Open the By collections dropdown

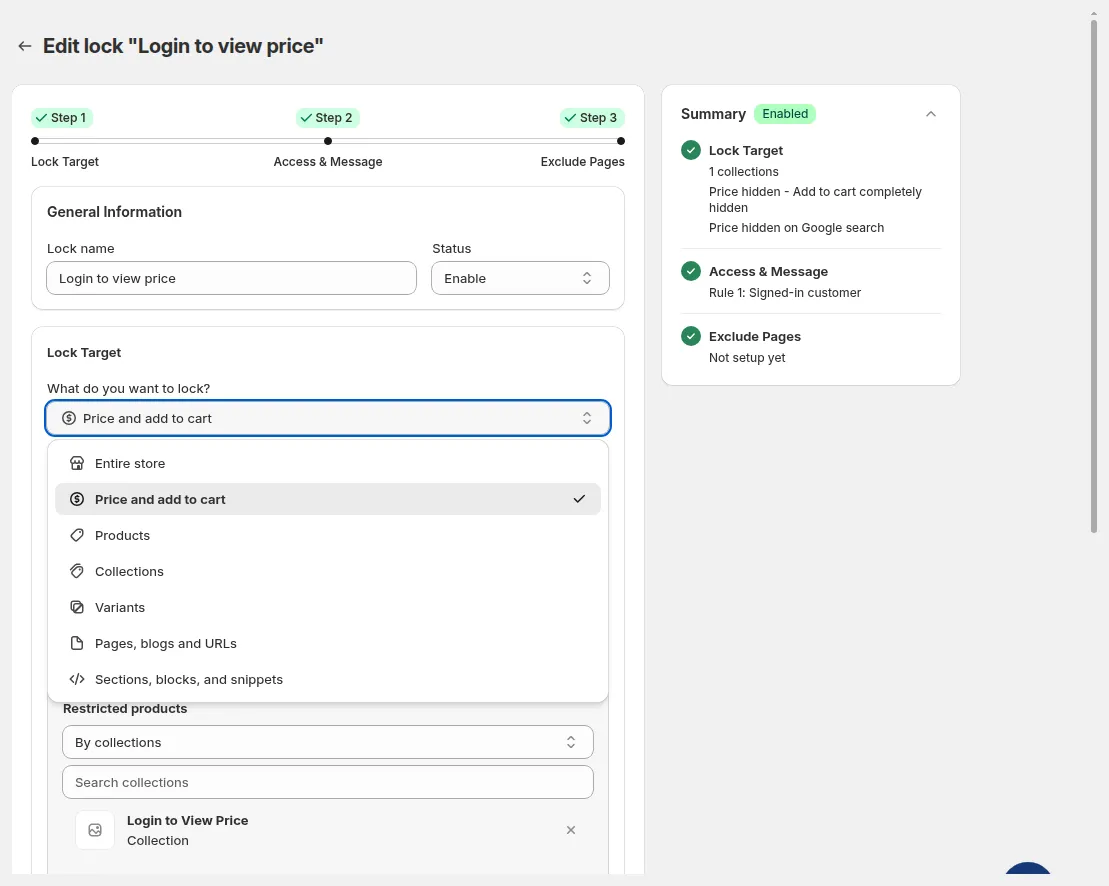click(x=328, y=742)
